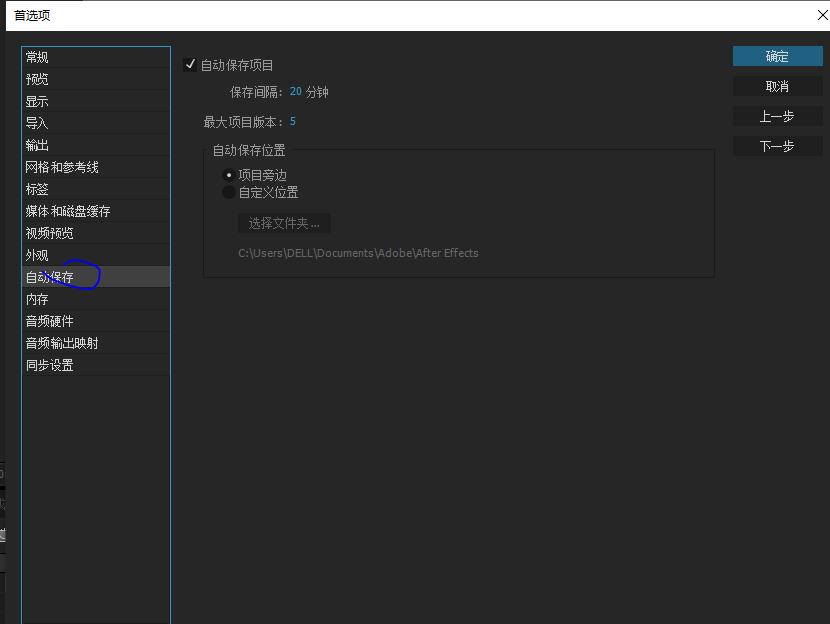Screen dimensions: 830x624
Task: Go to previous page with 上一步
Action: (778, 116)
